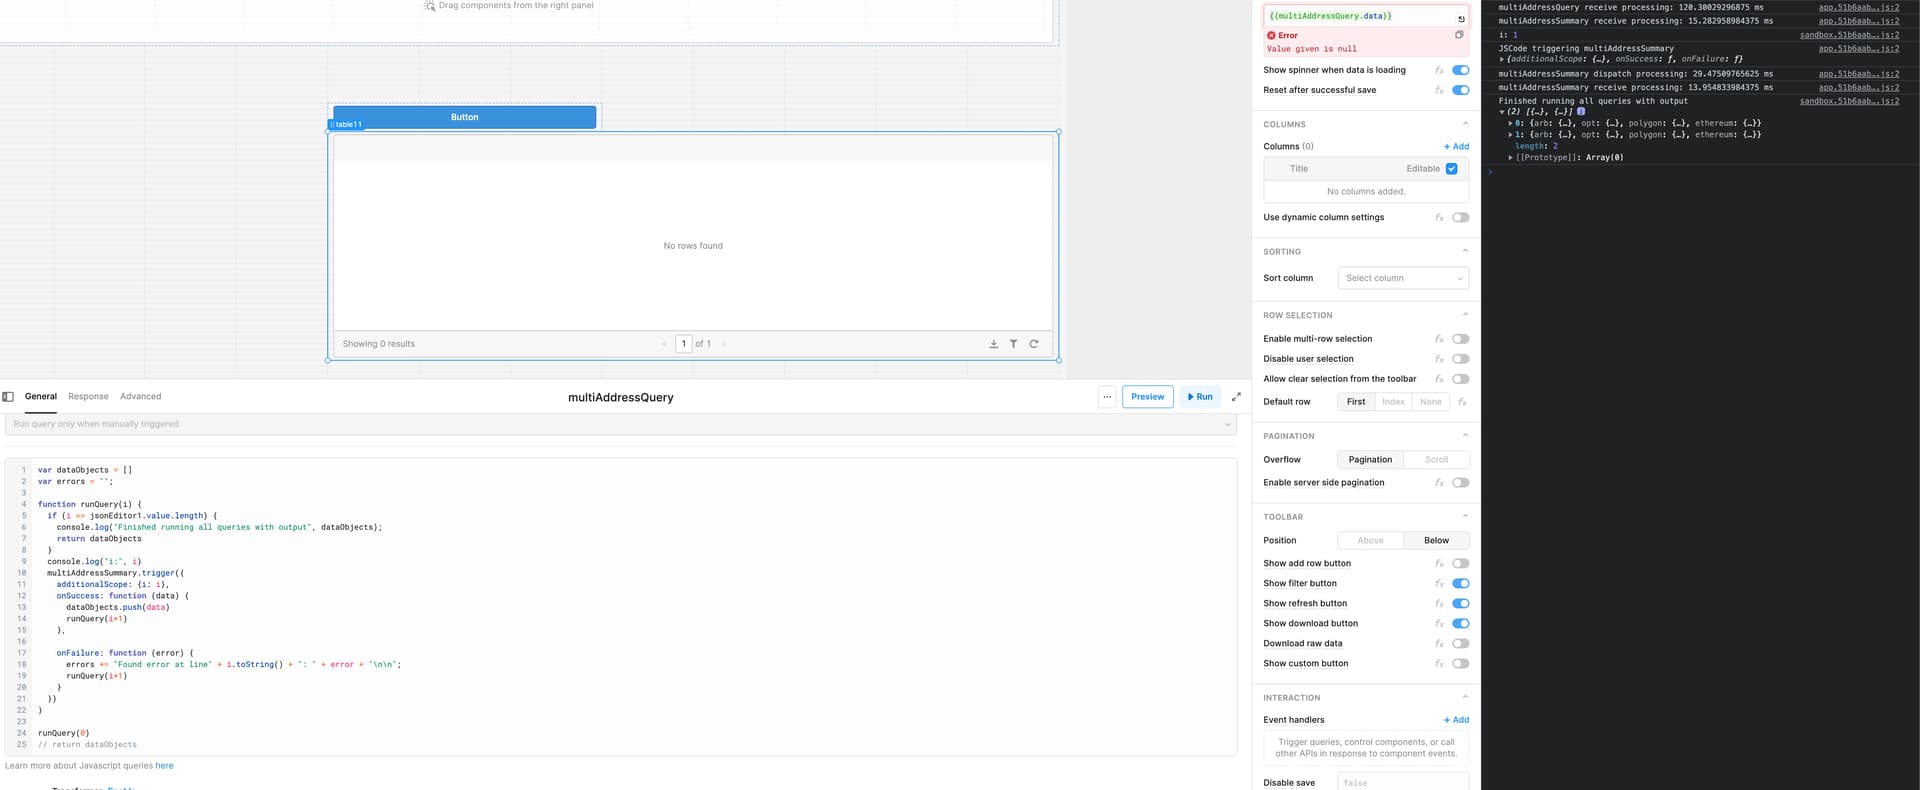Click fx icon for Reset after successful save

coord(1439,90)
